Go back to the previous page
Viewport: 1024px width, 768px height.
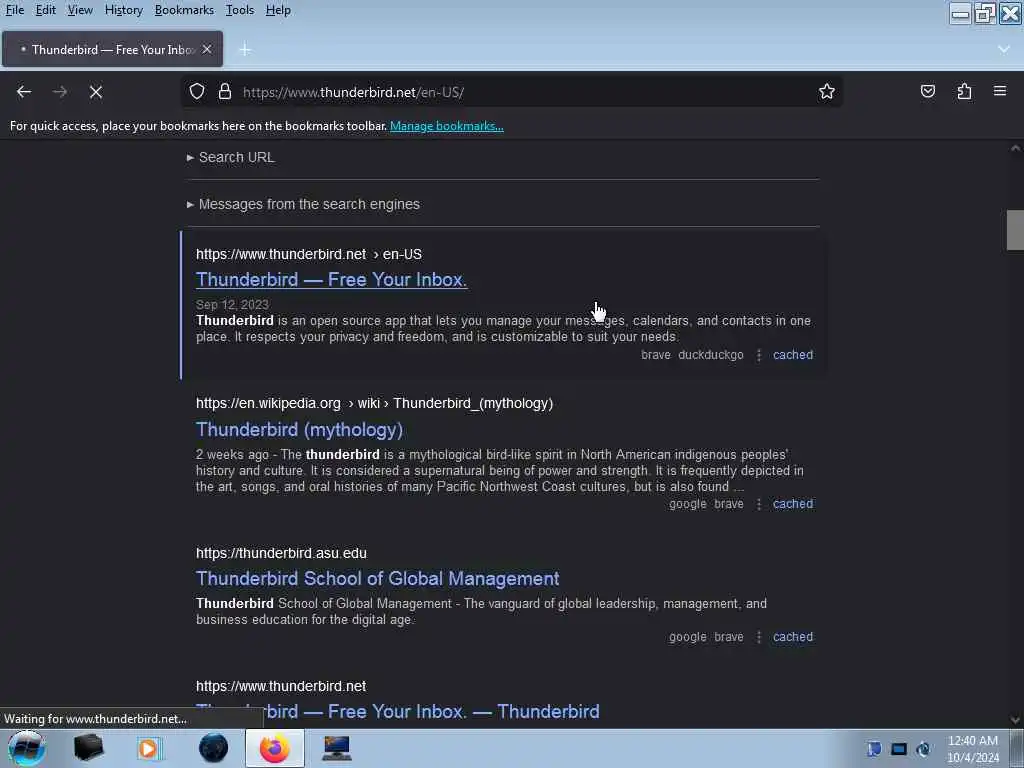click(x=24, y=92)
